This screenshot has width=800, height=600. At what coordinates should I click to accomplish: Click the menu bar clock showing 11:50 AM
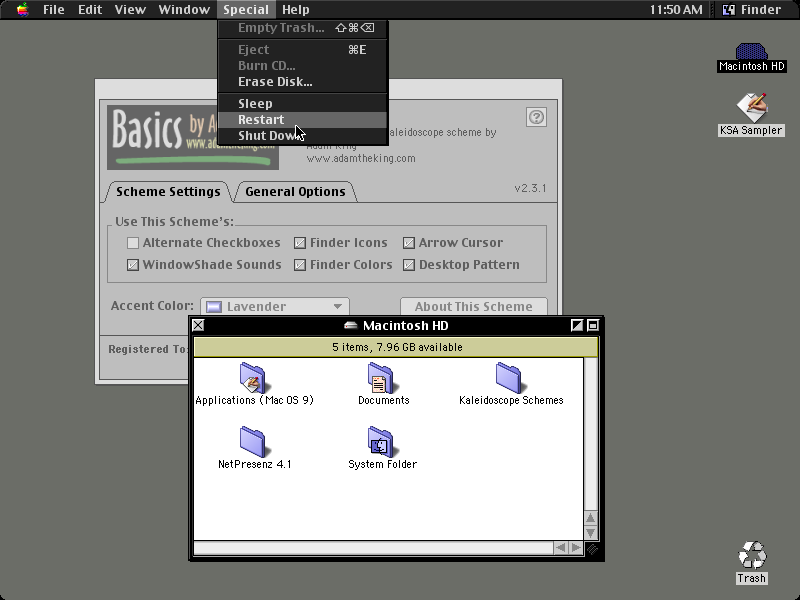click(676, 10)
